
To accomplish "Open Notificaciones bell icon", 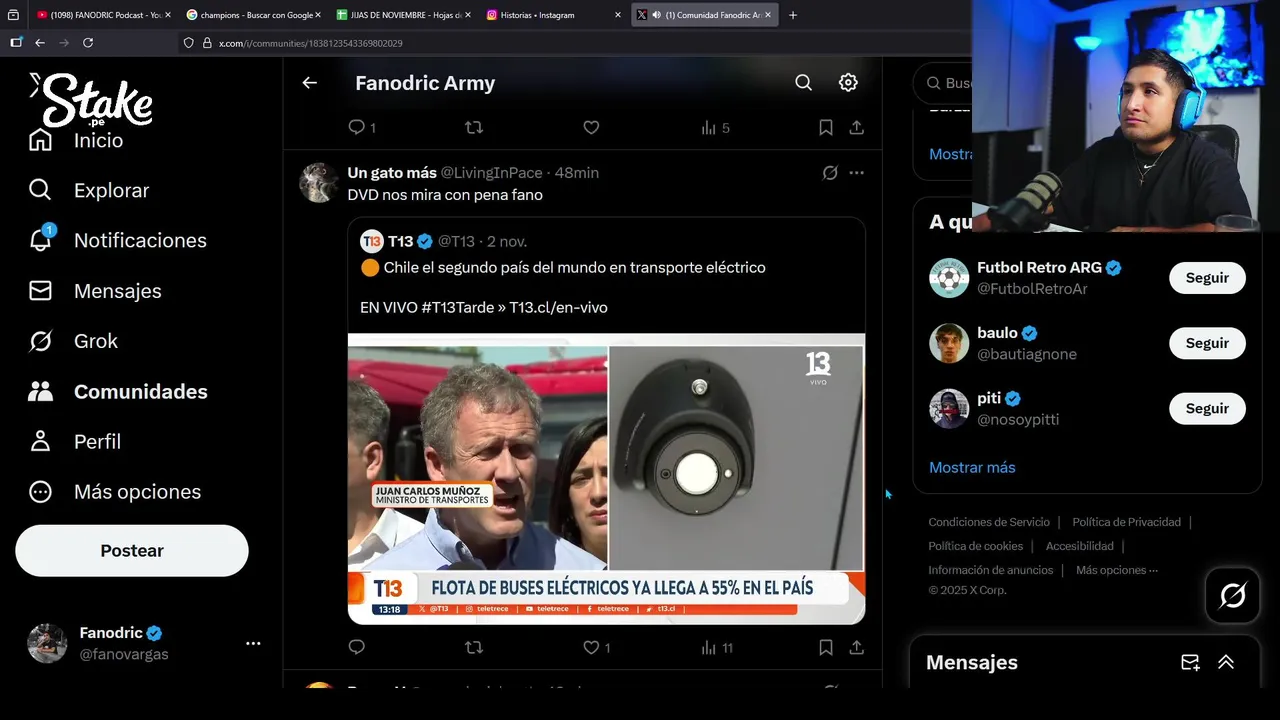I will pyautogui.click(x=40, y=240).
